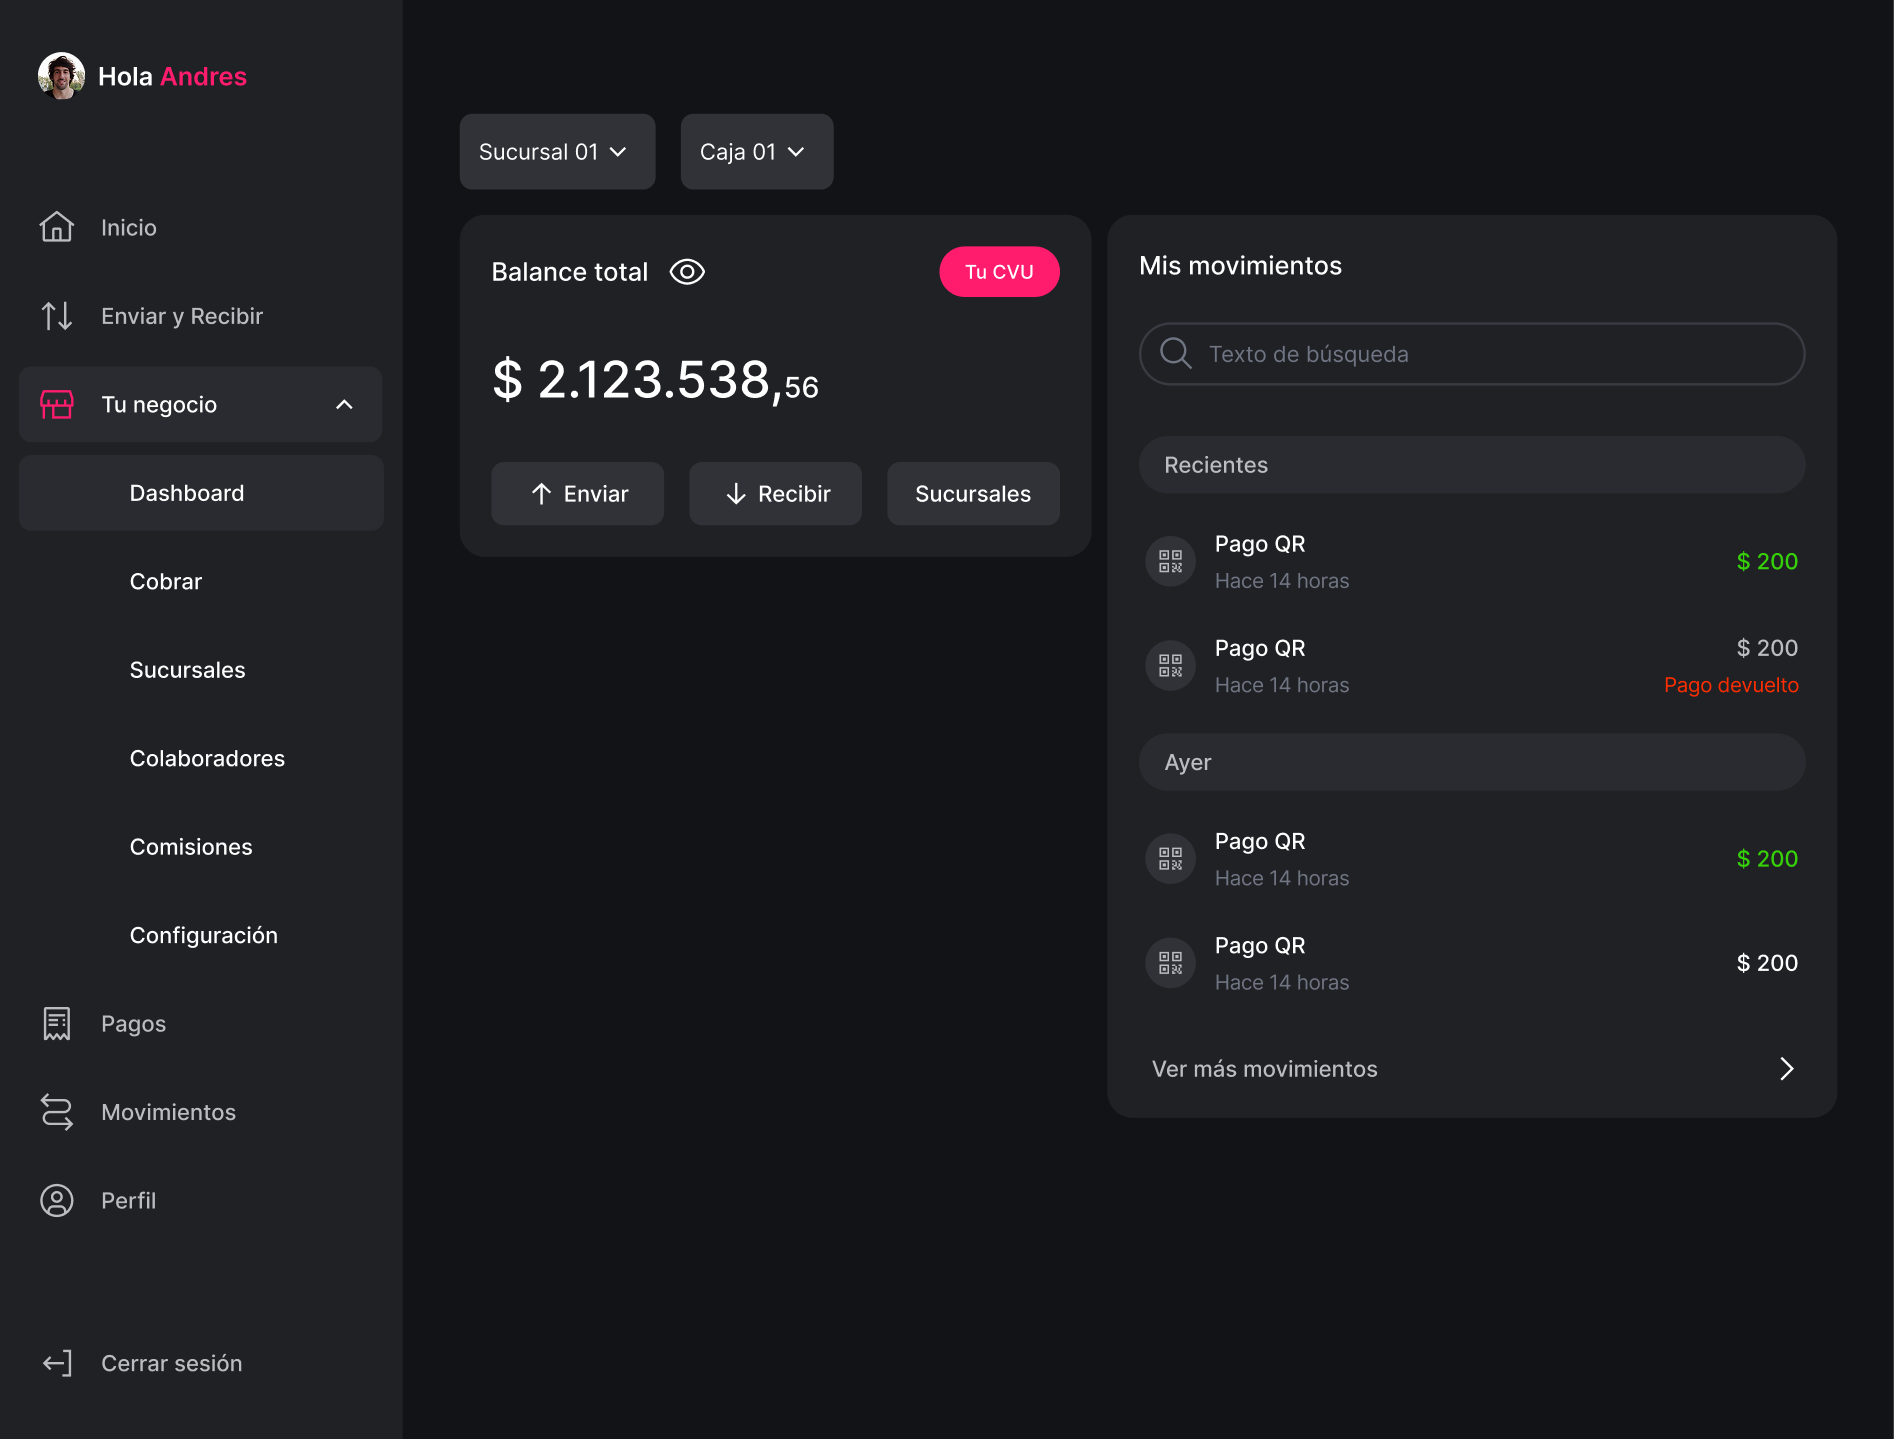Click the Enviar button in balance card
The width and height of the screenshot is (1894, 1439).
click(x=577, y=494)
